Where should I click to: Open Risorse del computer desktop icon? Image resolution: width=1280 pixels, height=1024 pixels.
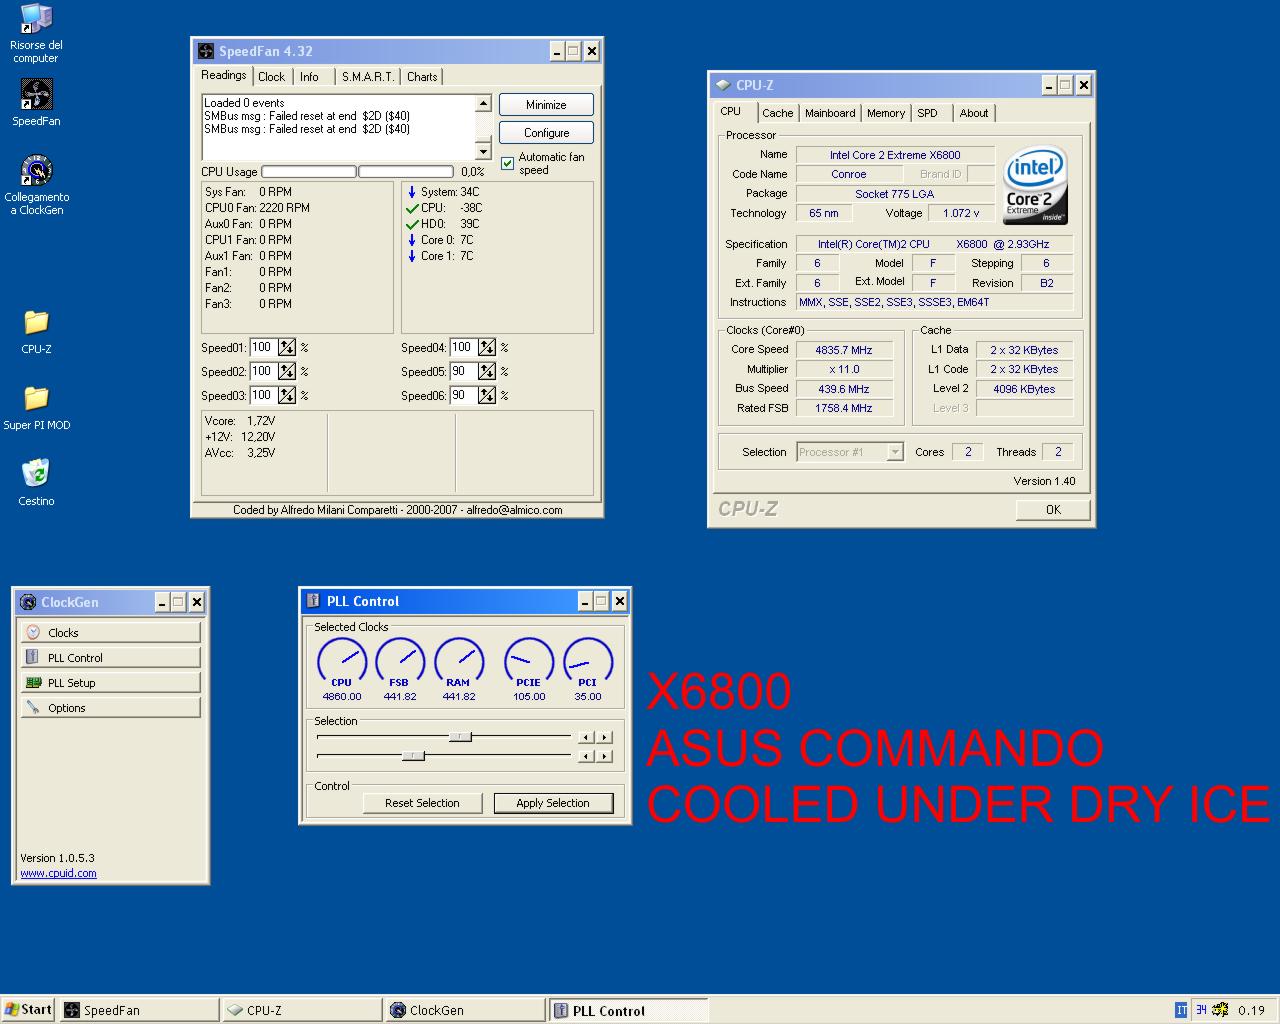36,33
